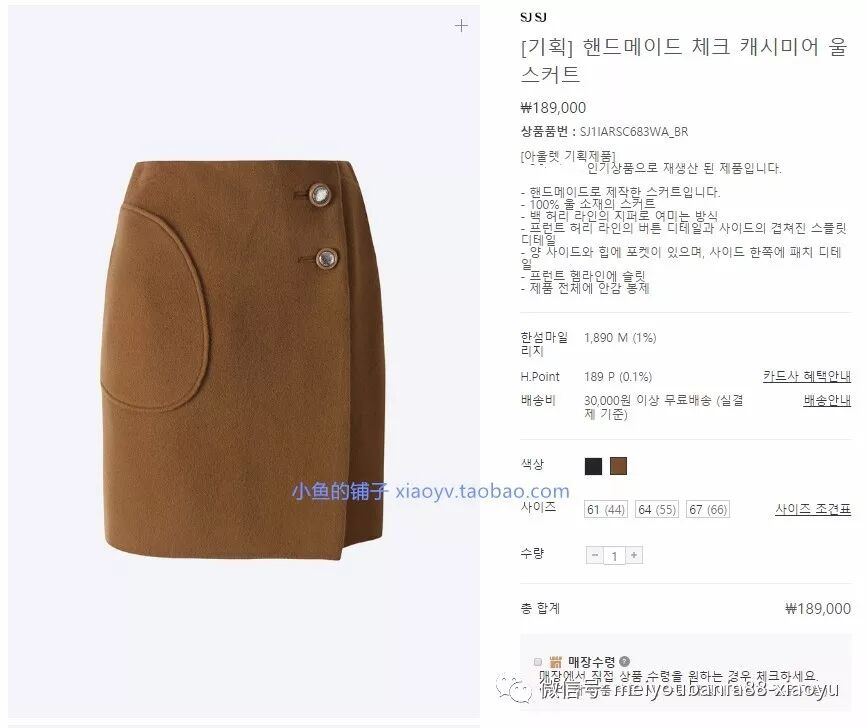Screen dimensions: 867x728
Task: Open the 카드사 혜택안내 link
Action: (x=807, y=376)
